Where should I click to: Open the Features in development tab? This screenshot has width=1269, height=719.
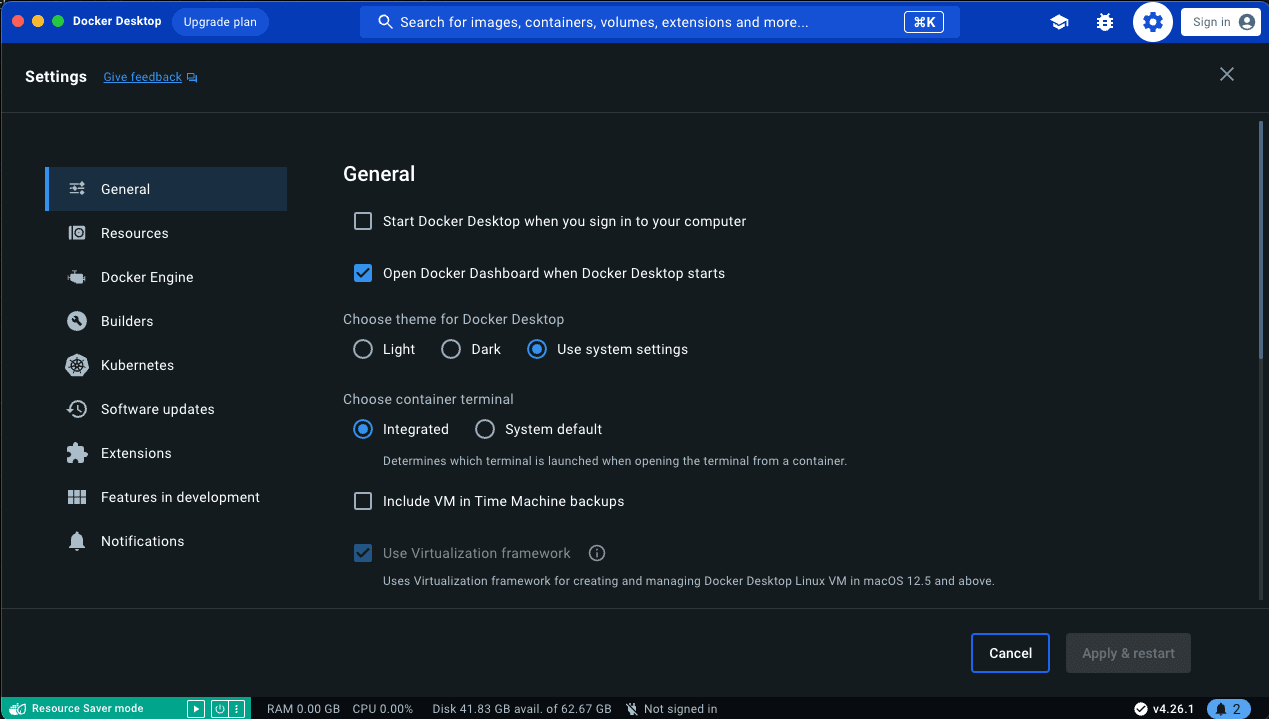(166, 497)
